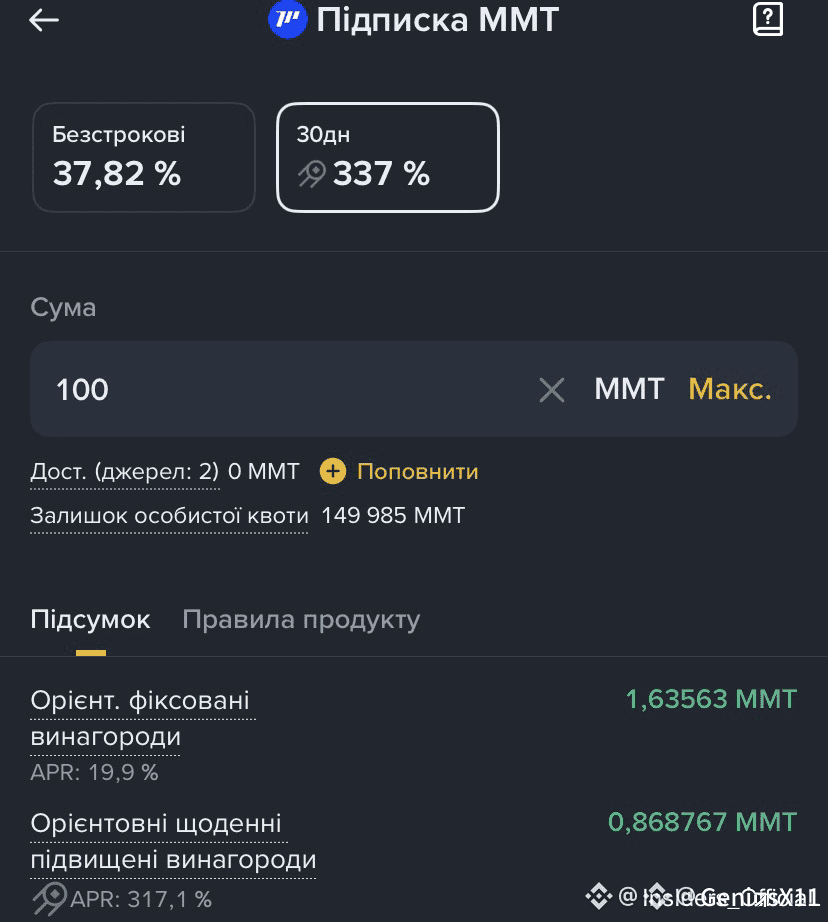Tap the rocket icon beside 337 %
Screen dimensions: 828x922
[312, 174]
